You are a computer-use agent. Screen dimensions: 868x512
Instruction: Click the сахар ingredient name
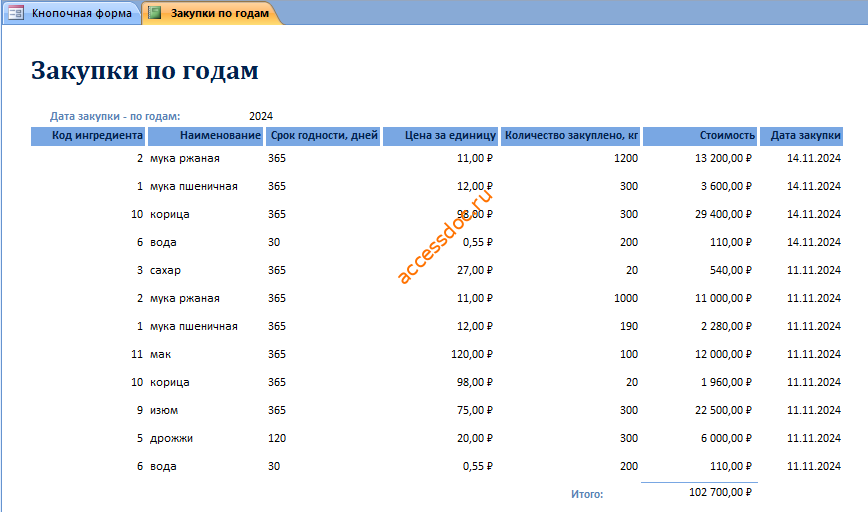(166, 271)
